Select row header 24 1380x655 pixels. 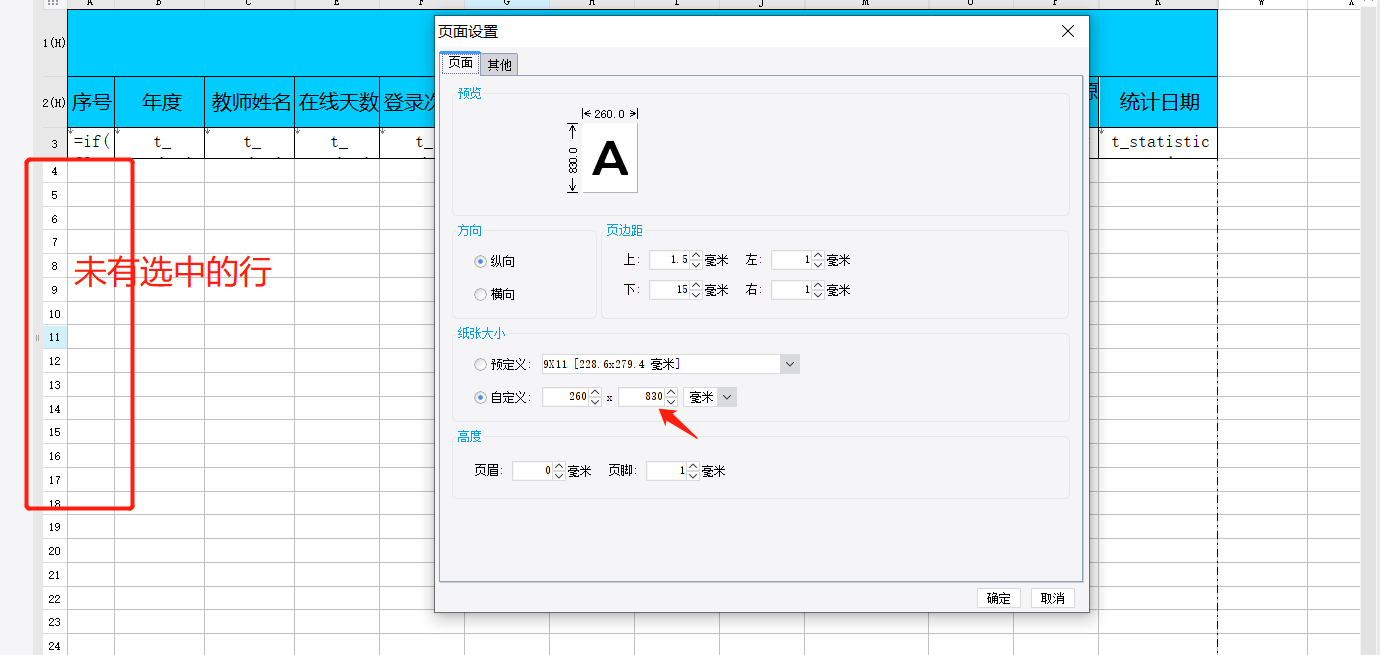coord(54,646)
